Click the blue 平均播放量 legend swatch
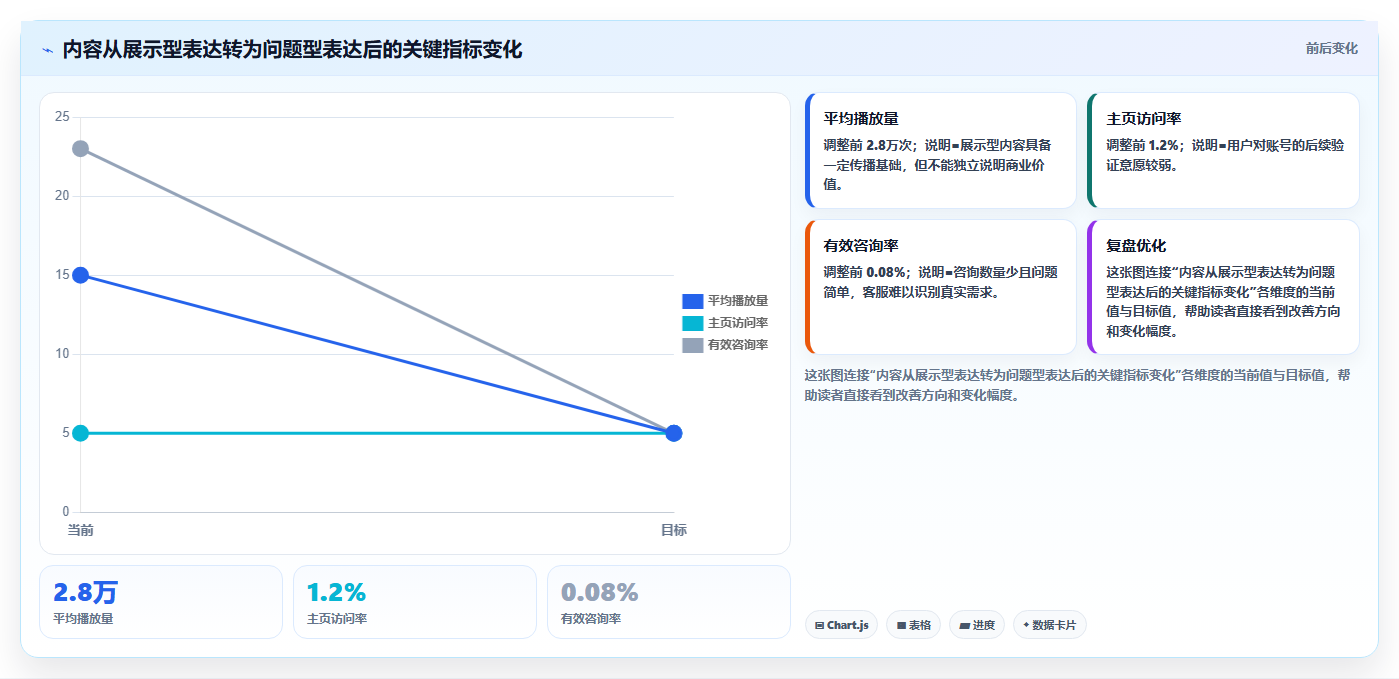The width and height of the screenshot is (1399, 679). point(693,301)
